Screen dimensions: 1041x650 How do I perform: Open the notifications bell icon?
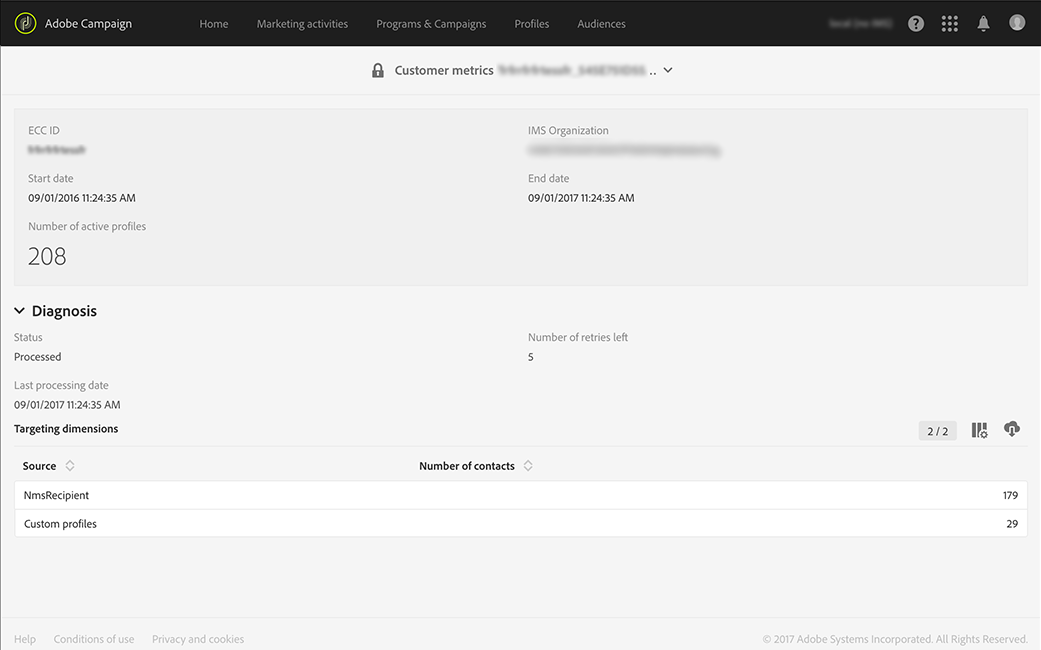(983, 24)
